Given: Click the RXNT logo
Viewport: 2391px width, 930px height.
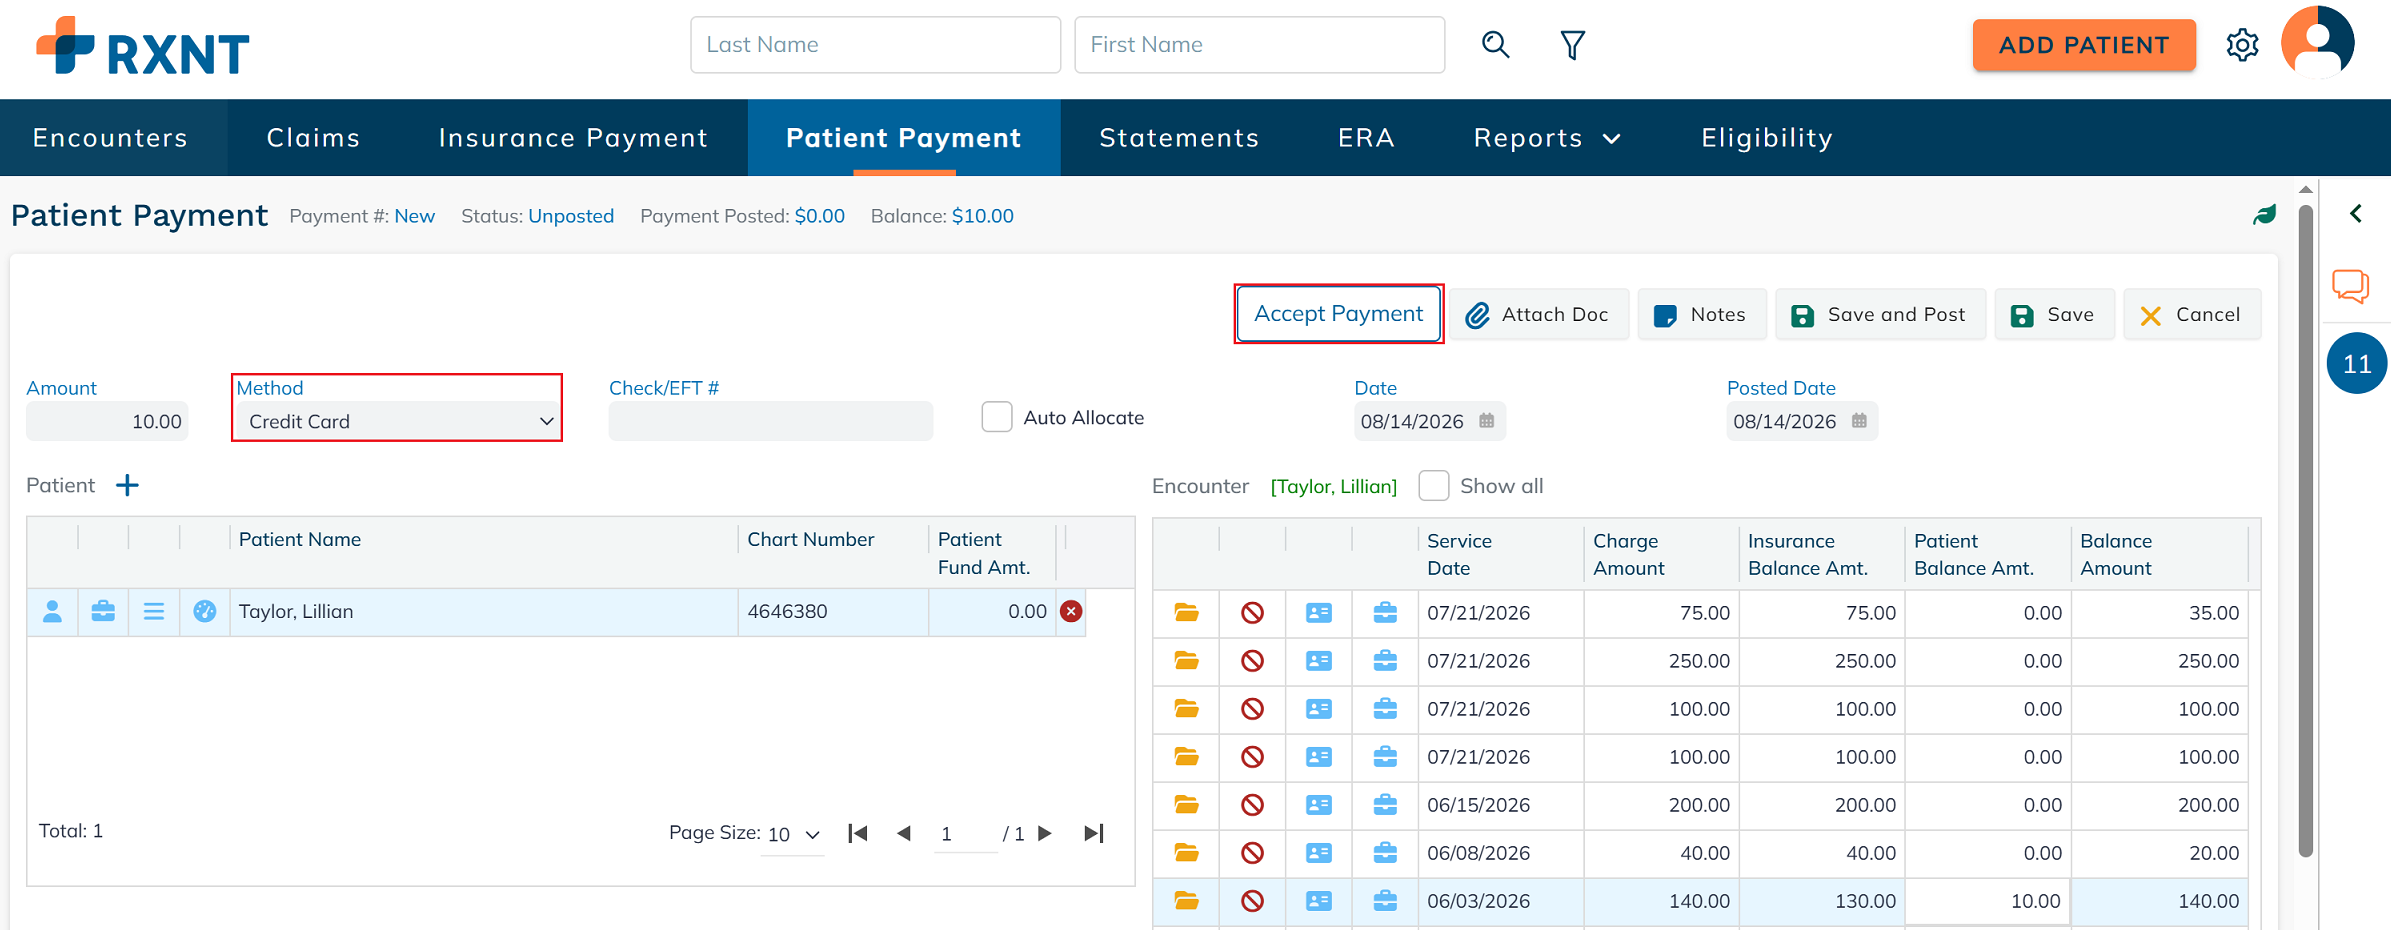Looking at the screenshot, I should 142,47.
